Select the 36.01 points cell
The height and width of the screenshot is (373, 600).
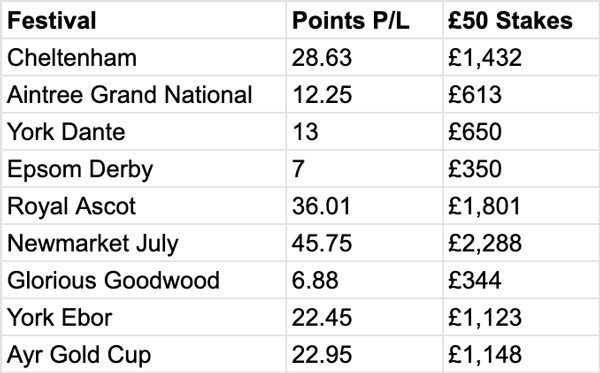coord(364,206)
